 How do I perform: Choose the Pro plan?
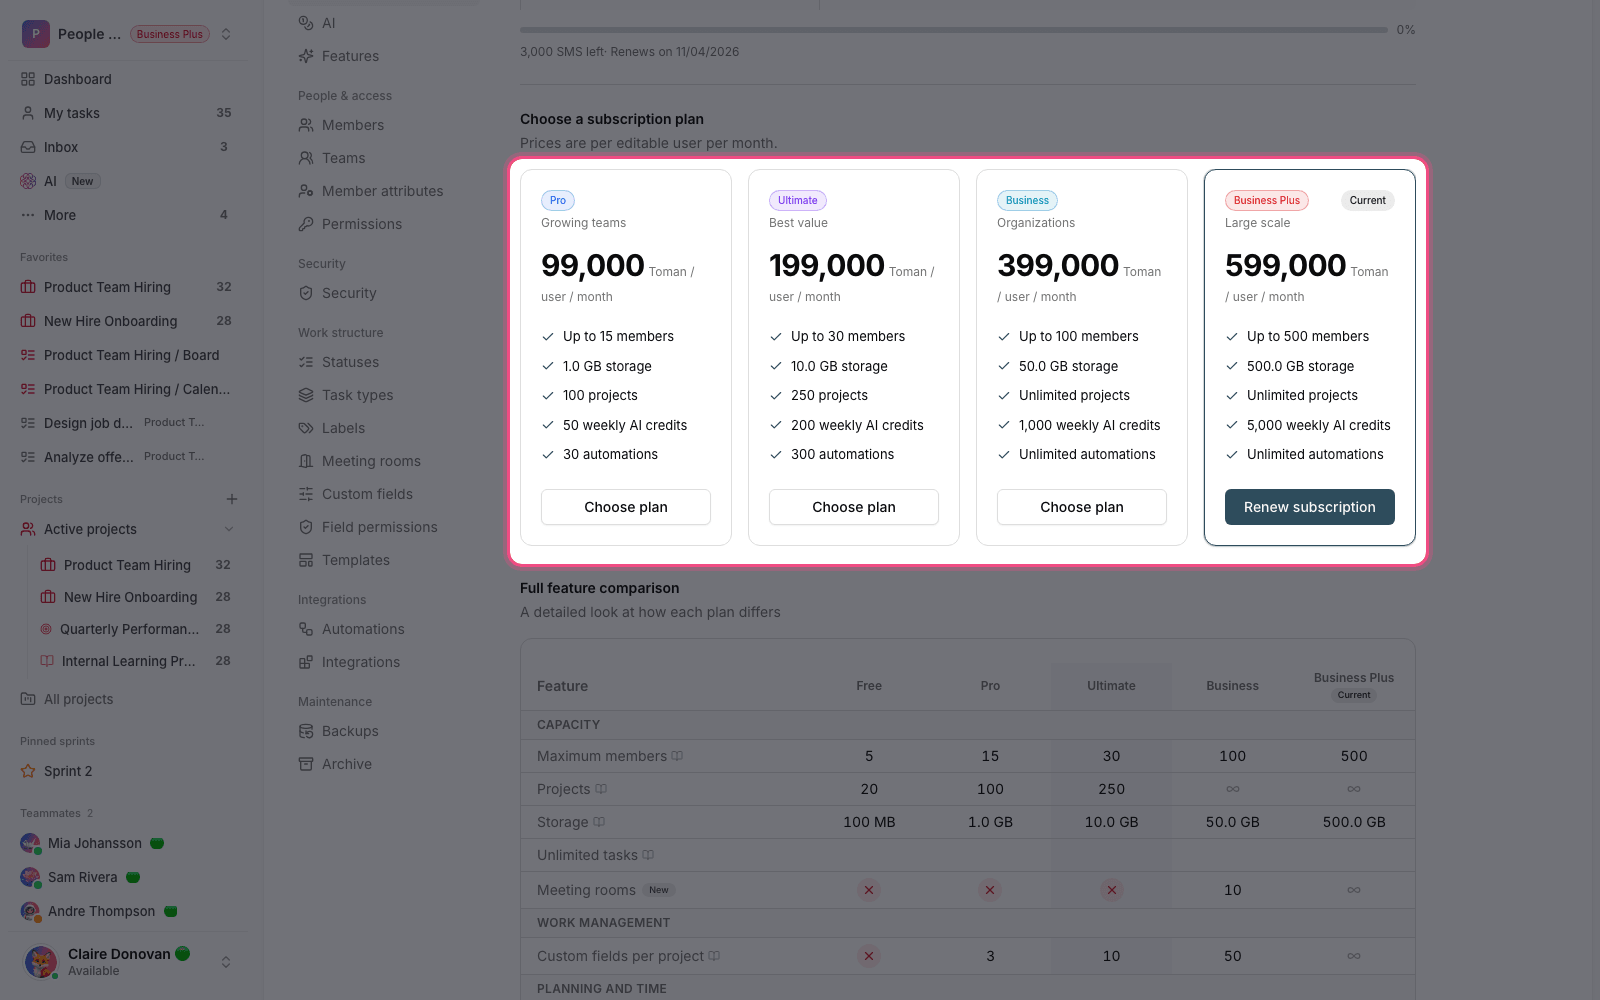626,507
